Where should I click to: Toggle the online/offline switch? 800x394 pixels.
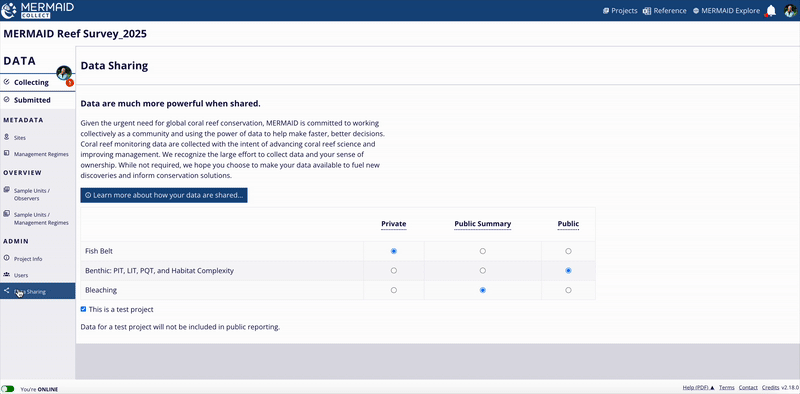click(8, 389)
